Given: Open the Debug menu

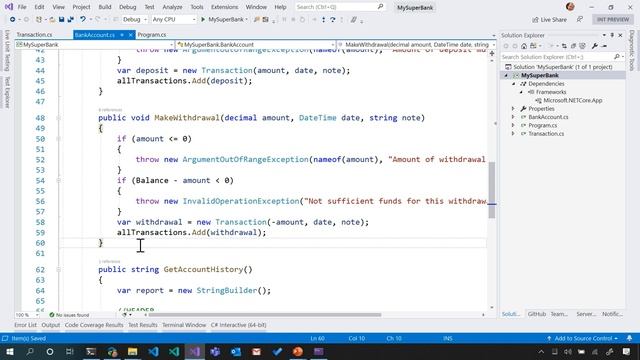Looking at the screenshot, I should coord(127,7).
